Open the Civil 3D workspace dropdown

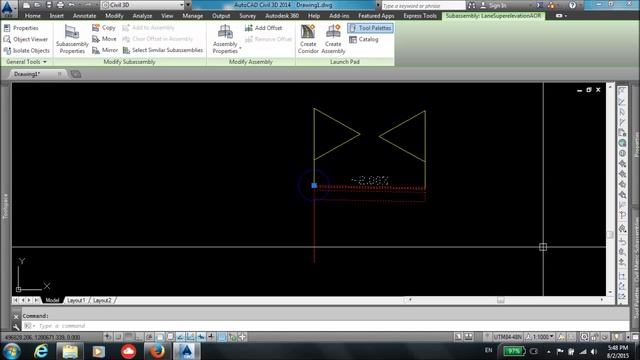143,5
